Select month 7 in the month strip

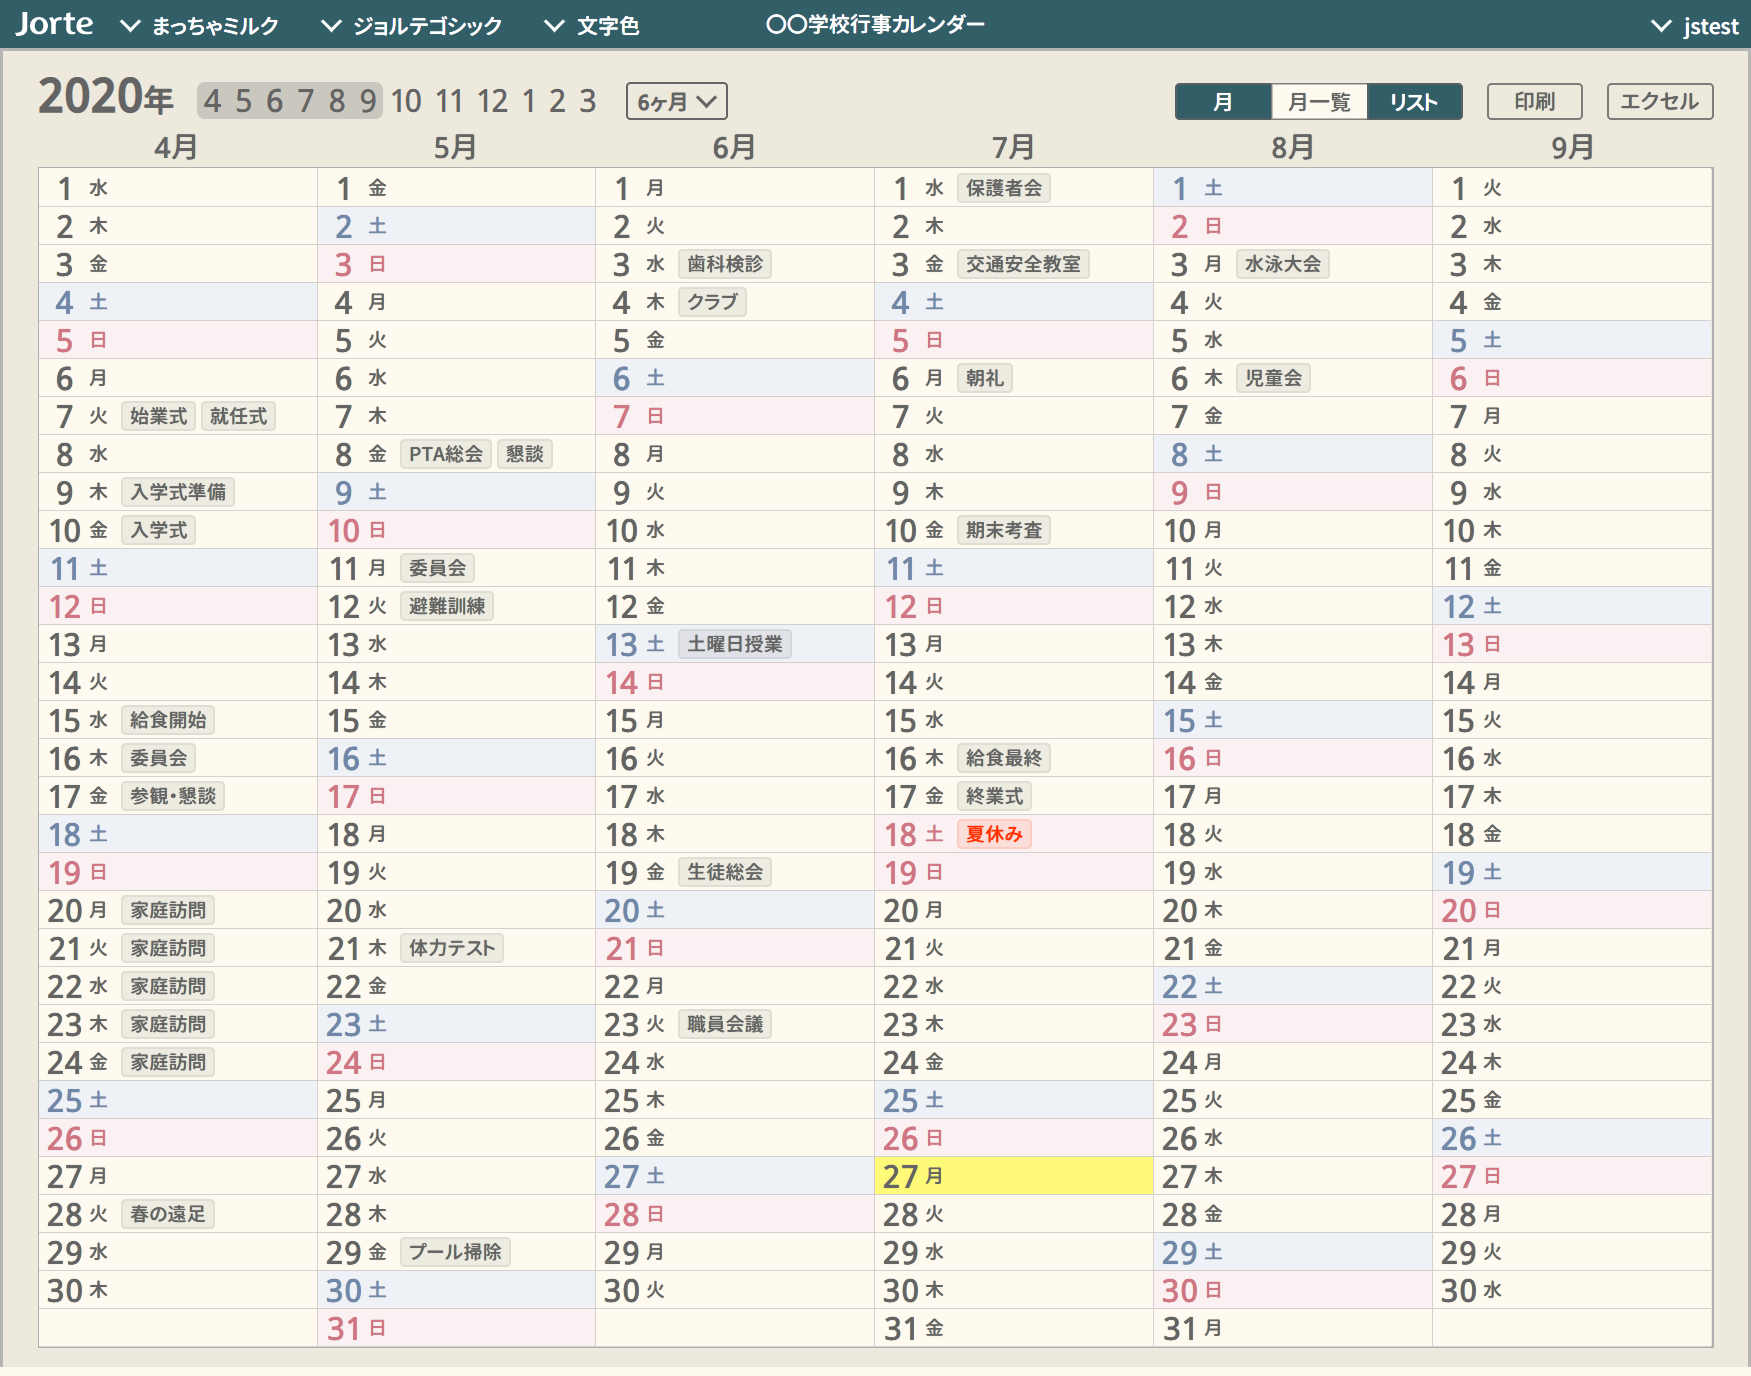[306, 100]
